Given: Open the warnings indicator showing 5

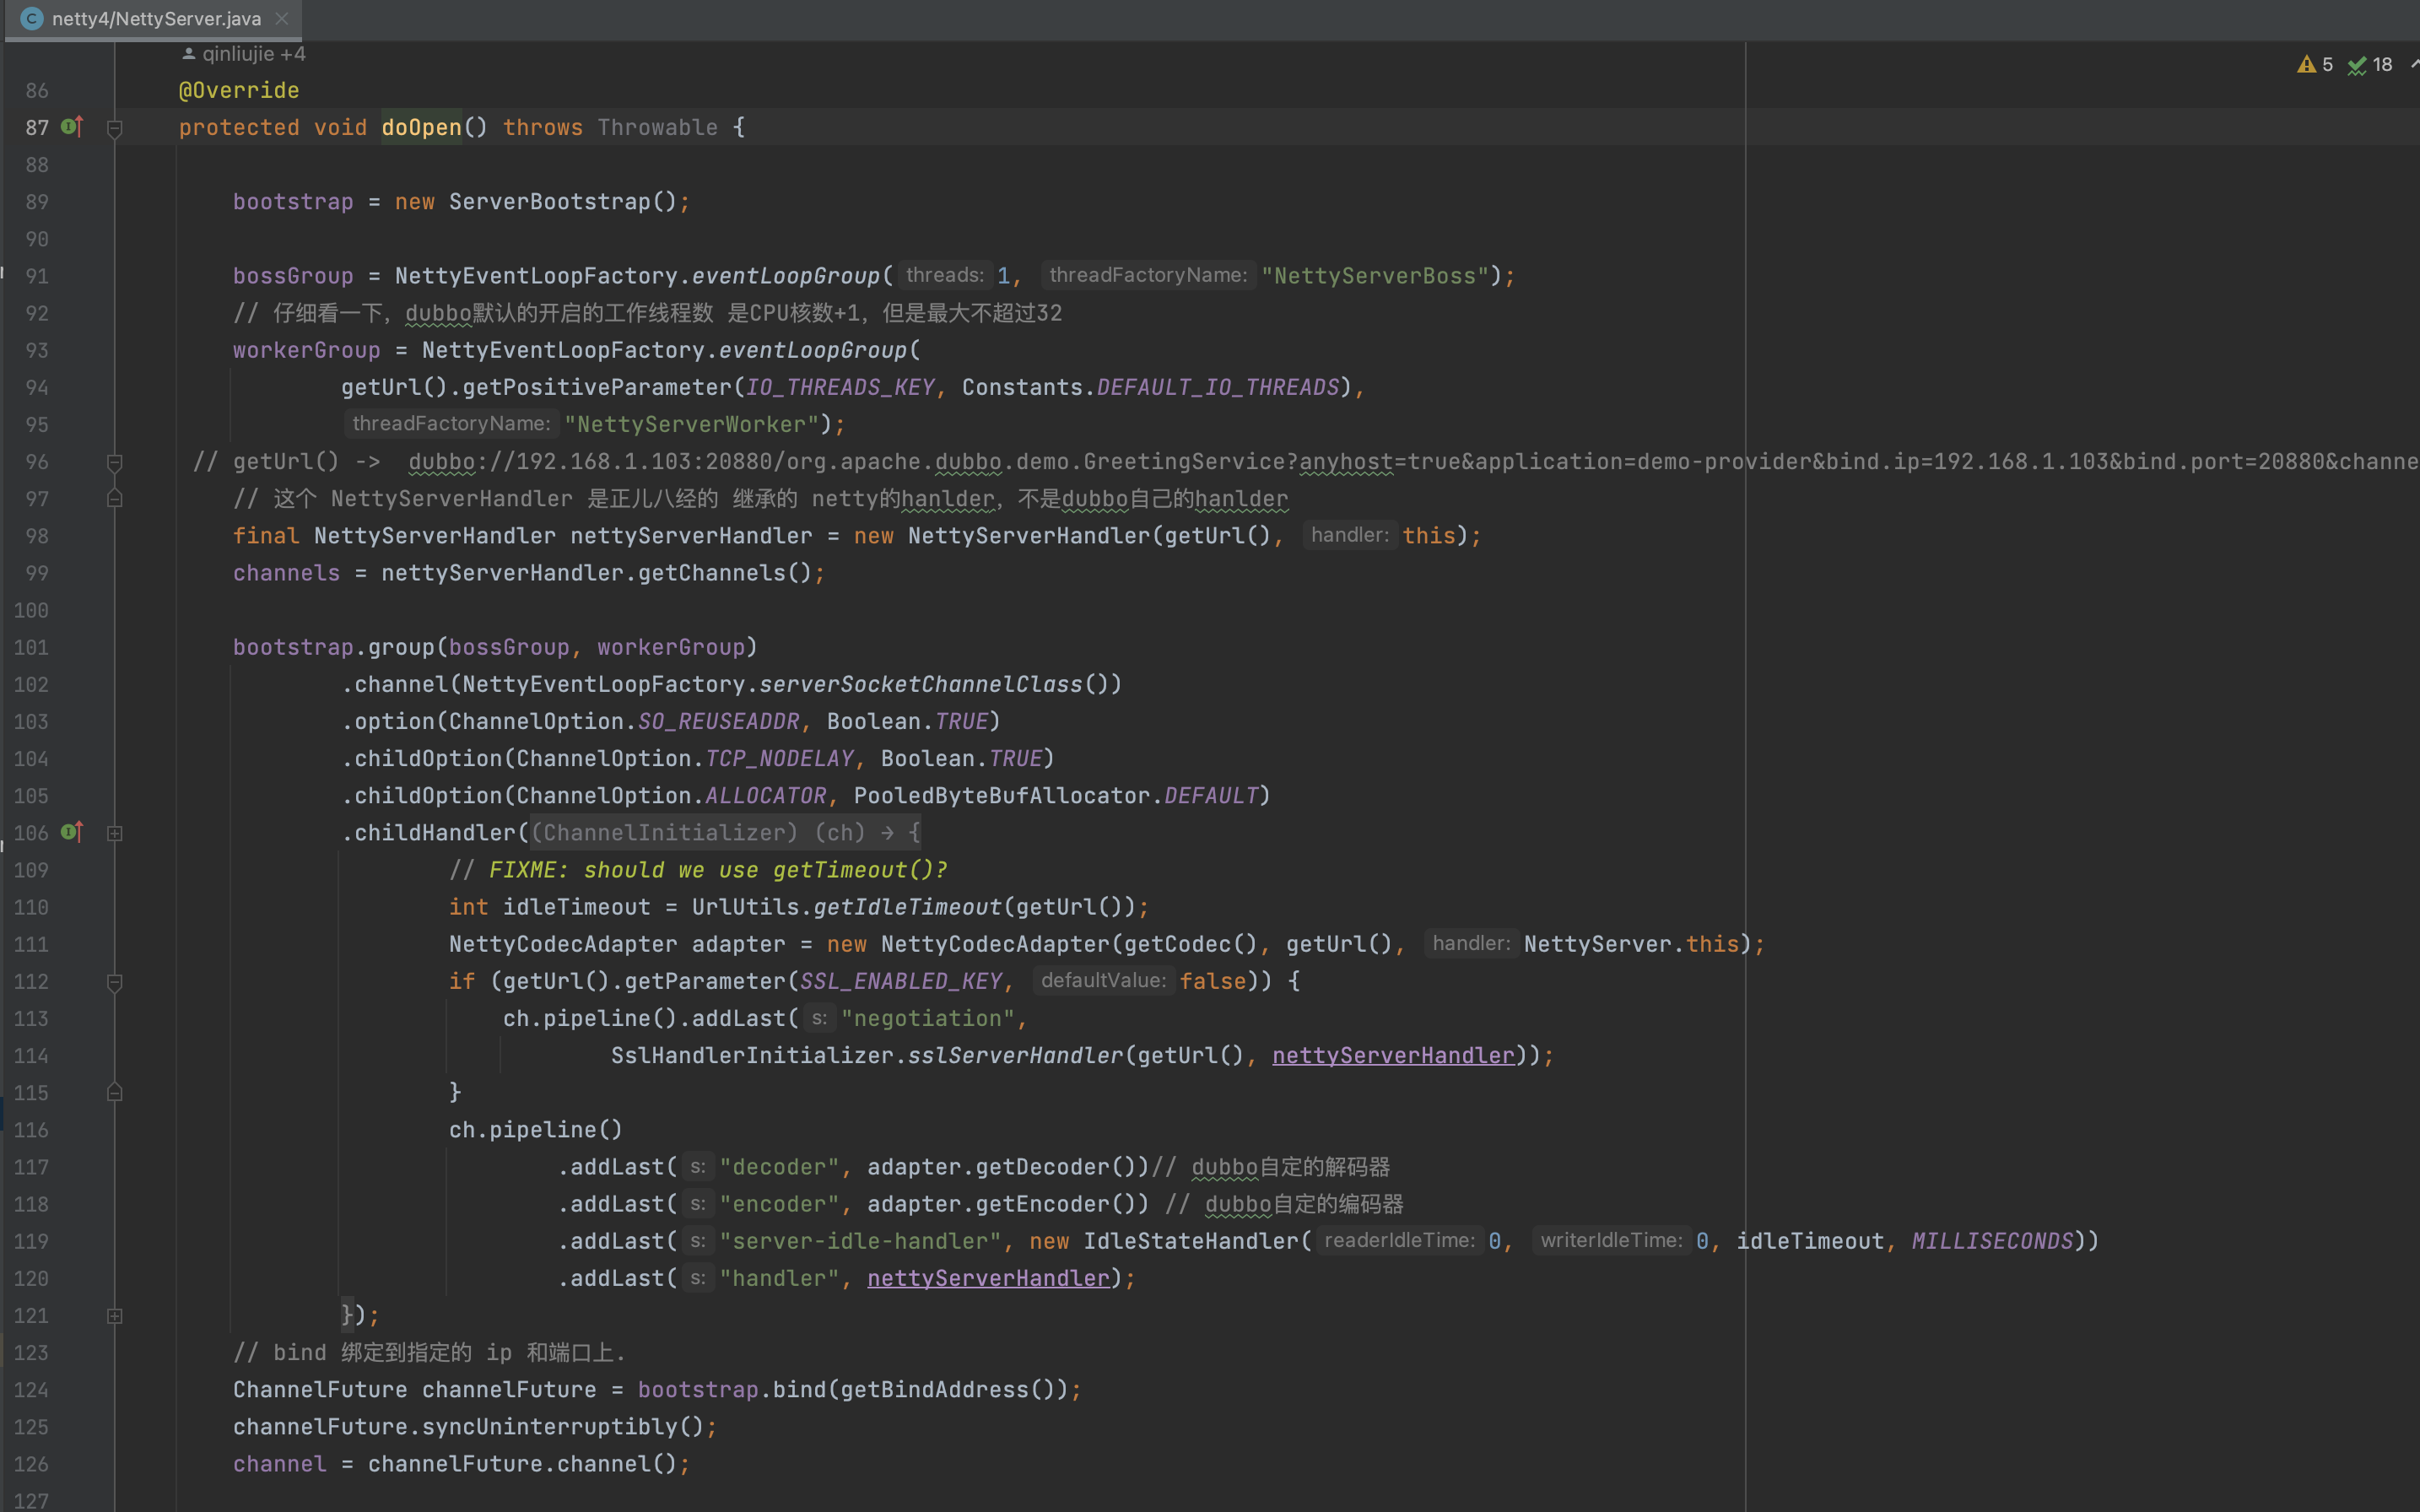Looking at the screenshot, I should [2315, 65].
